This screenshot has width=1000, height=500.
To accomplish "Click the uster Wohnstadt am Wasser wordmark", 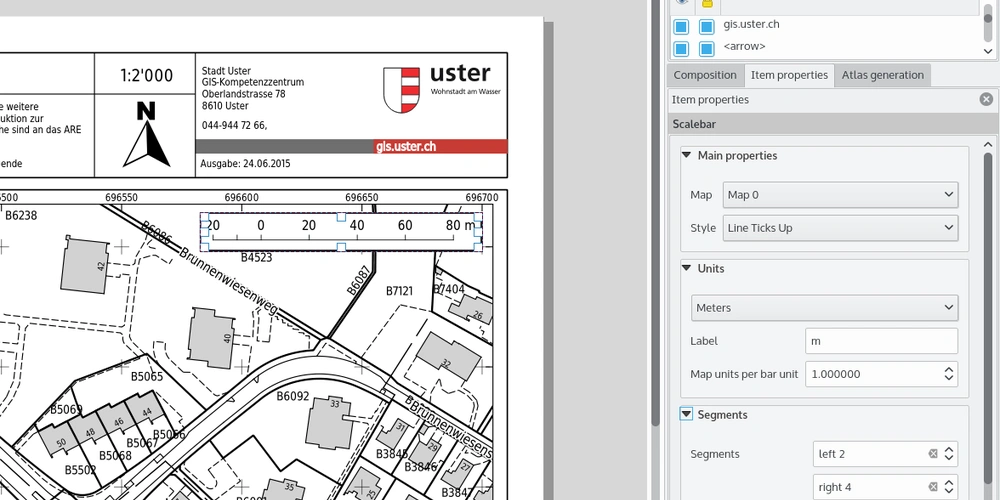I will coord(465,79).
